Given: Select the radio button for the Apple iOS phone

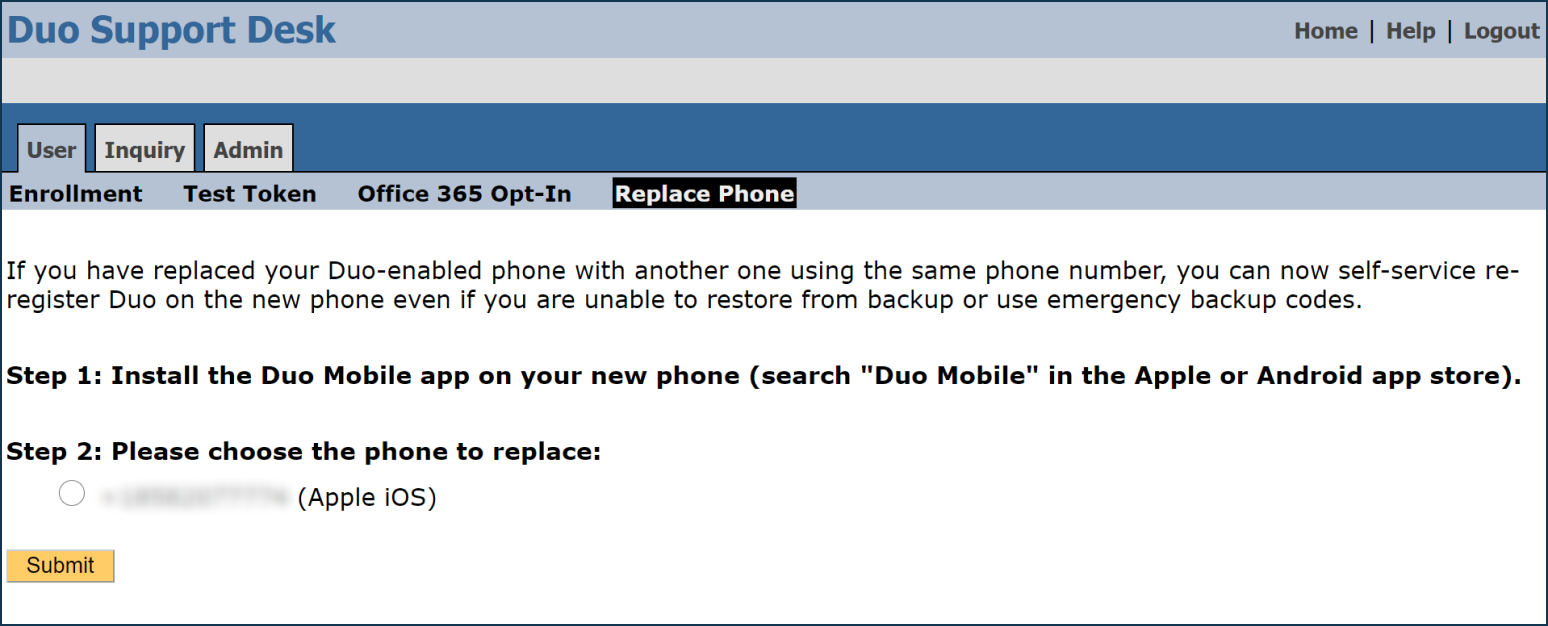Looking at the screenshot, I should (71, 492).
